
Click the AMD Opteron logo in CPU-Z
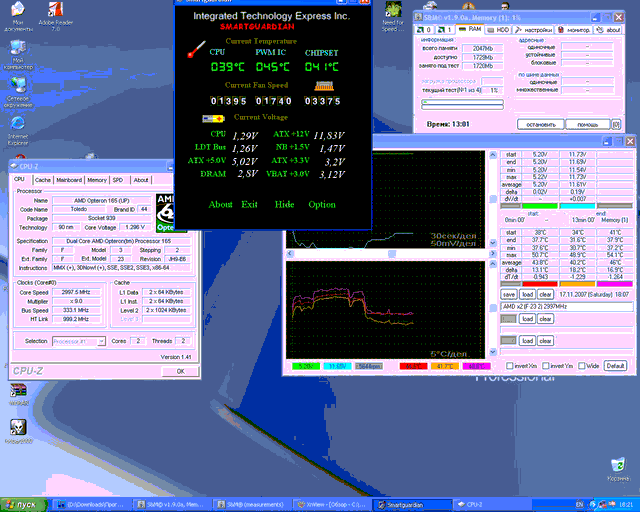click(165, 213)
